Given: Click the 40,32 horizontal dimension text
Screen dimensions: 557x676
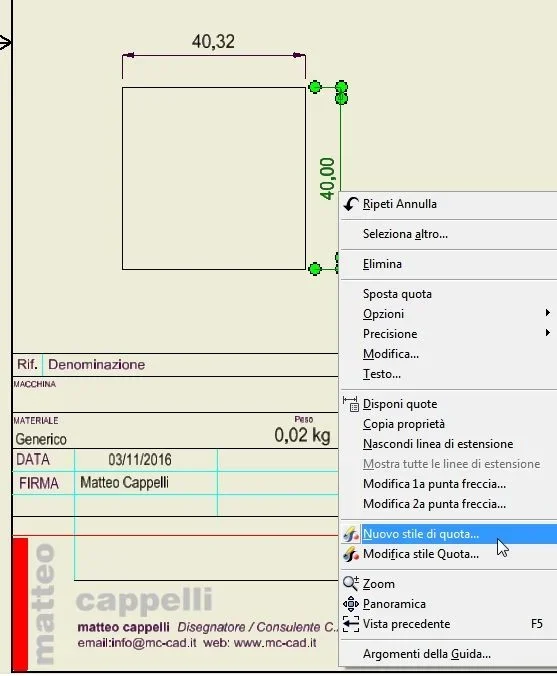Looking at the screenshot, I should click(213, 41).
